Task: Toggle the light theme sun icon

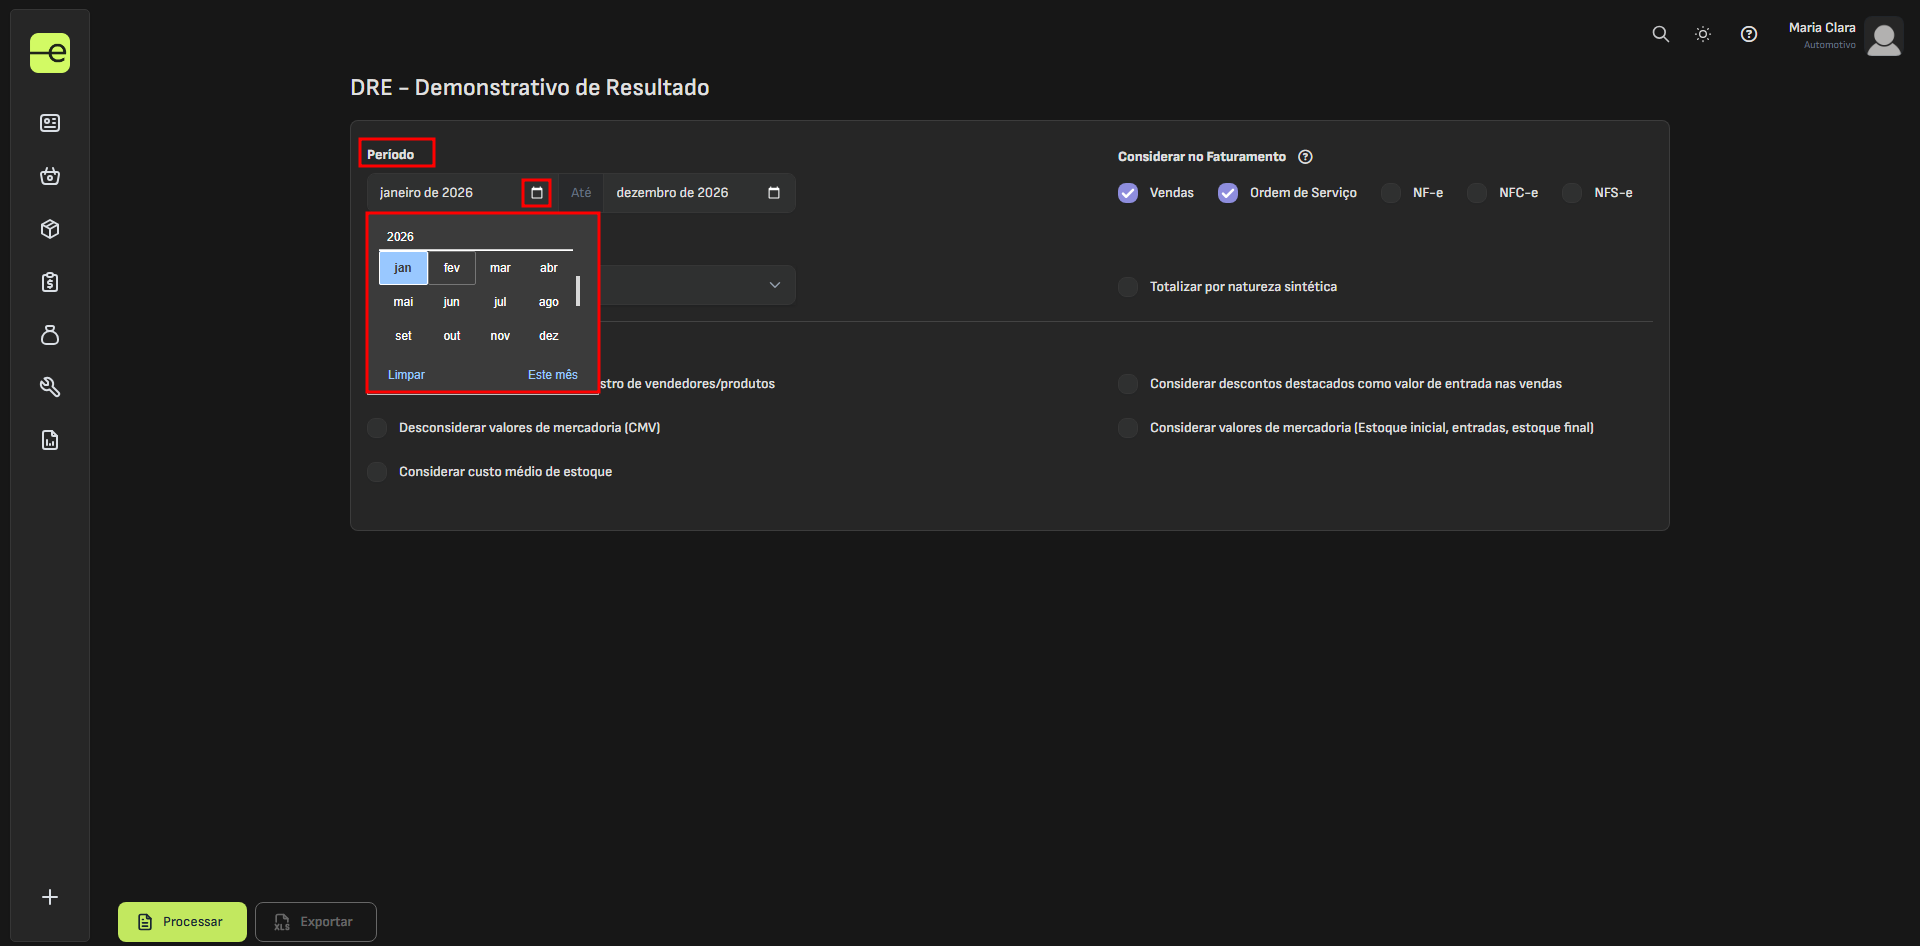Action: pos(1703,34)
